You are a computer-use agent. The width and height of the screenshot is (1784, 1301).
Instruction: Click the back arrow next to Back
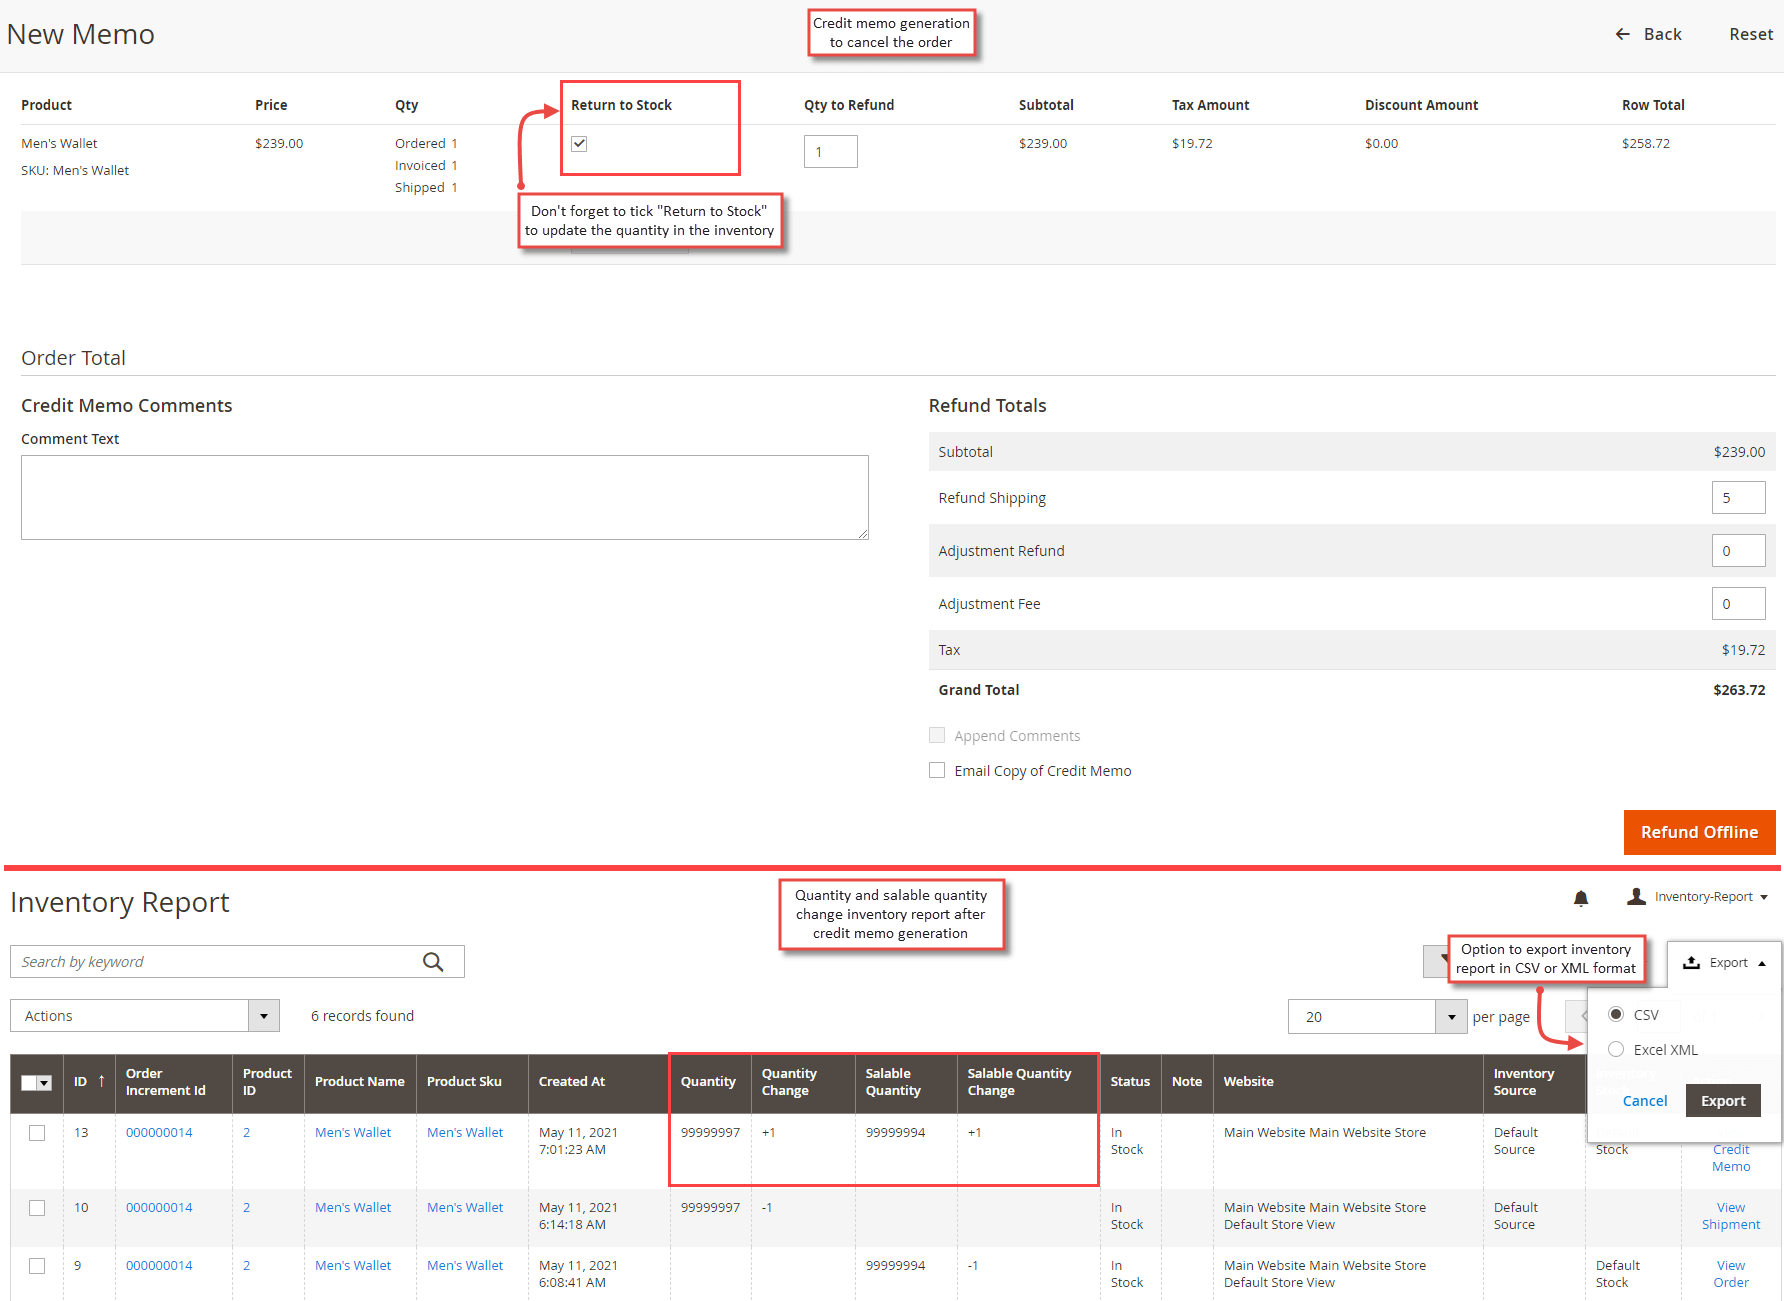pyautogui.click(x=1622, y=33)
